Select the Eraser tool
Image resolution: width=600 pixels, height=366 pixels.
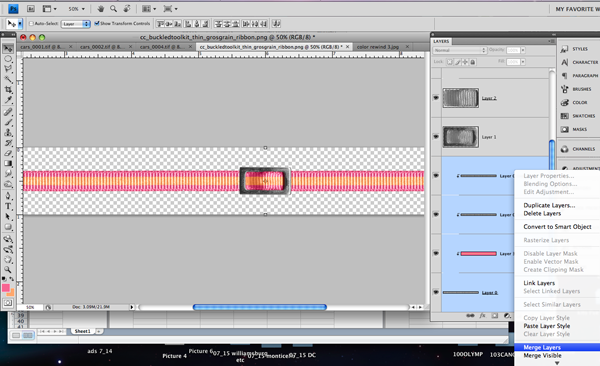[8, 153]
